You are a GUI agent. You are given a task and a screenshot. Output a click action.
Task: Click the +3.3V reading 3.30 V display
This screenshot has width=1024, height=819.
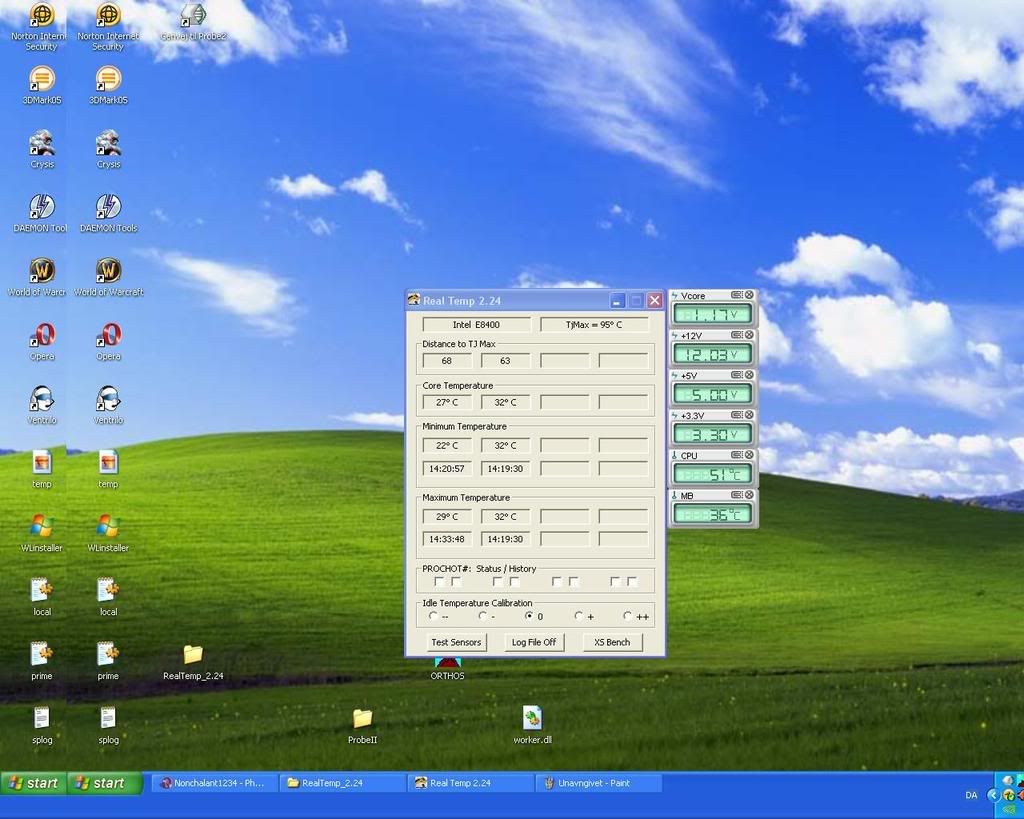pos(712,434)
